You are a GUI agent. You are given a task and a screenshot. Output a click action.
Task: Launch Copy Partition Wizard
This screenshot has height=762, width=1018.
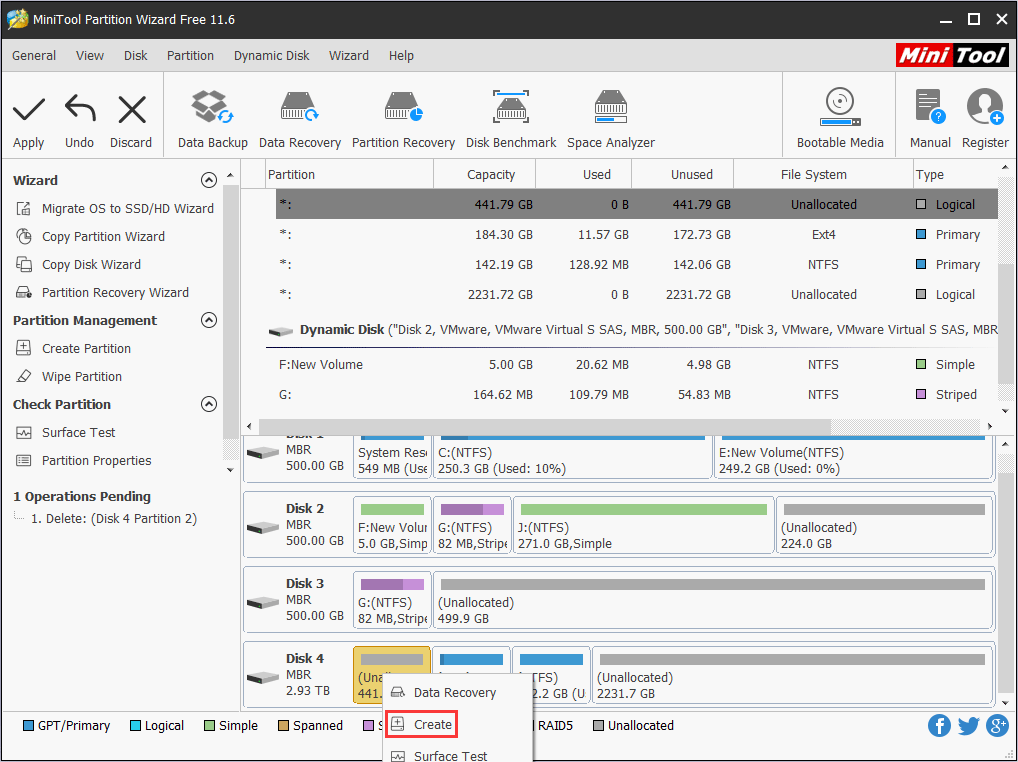pyautogui.click(x=90, y=236)
